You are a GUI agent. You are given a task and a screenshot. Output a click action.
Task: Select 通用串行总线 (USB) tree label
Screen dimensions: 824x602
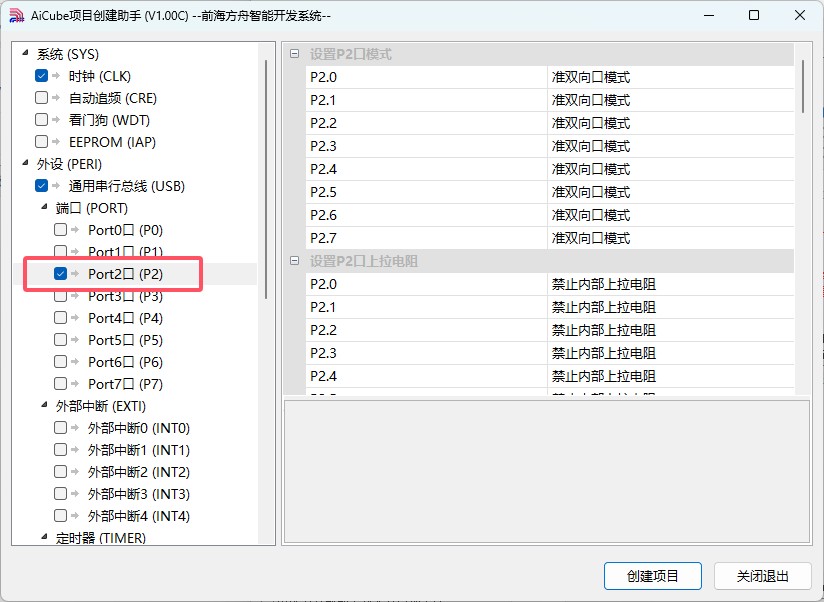(x=127, y=186)
